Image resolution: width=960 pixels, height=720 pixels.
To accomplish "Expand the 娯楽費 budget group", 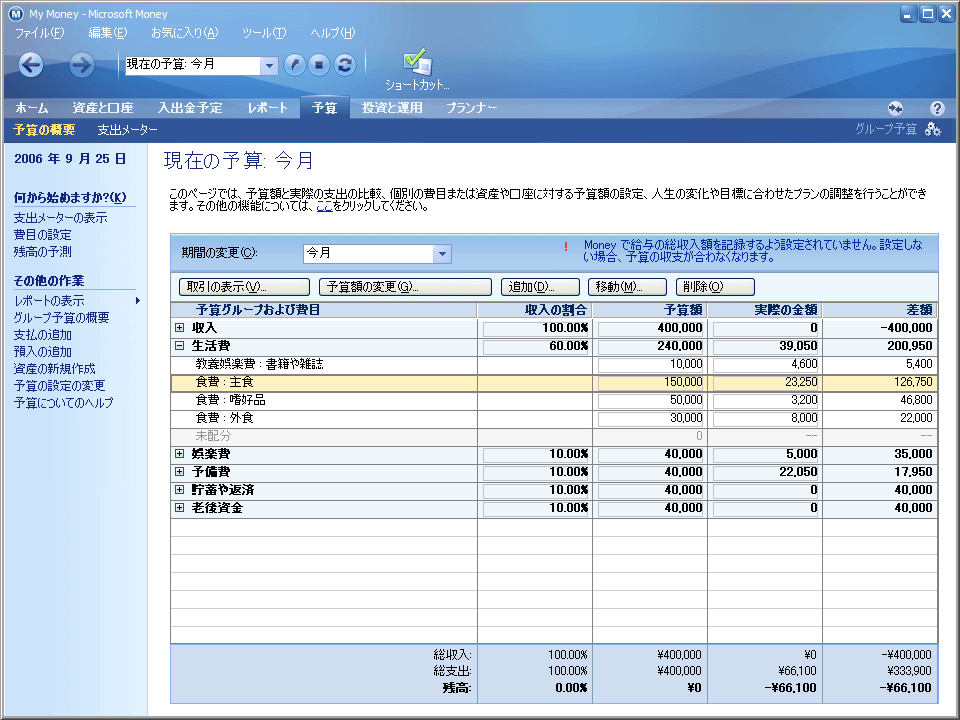I will pyautogui.click(x=179, y=454).
